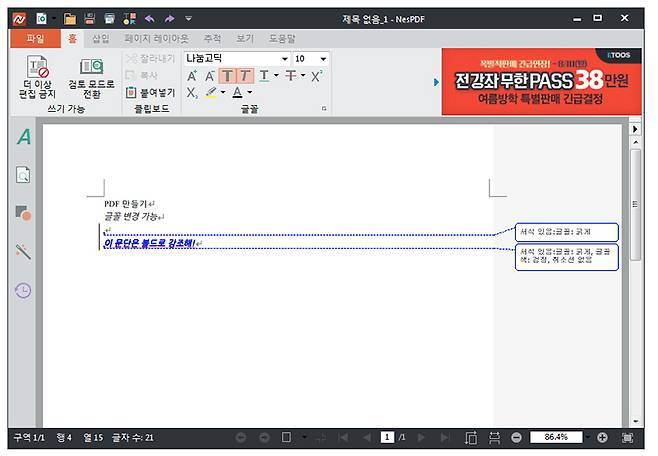
Task: Click the text recognition icon in quick toolbar
Action: click(x=129, y=18)
